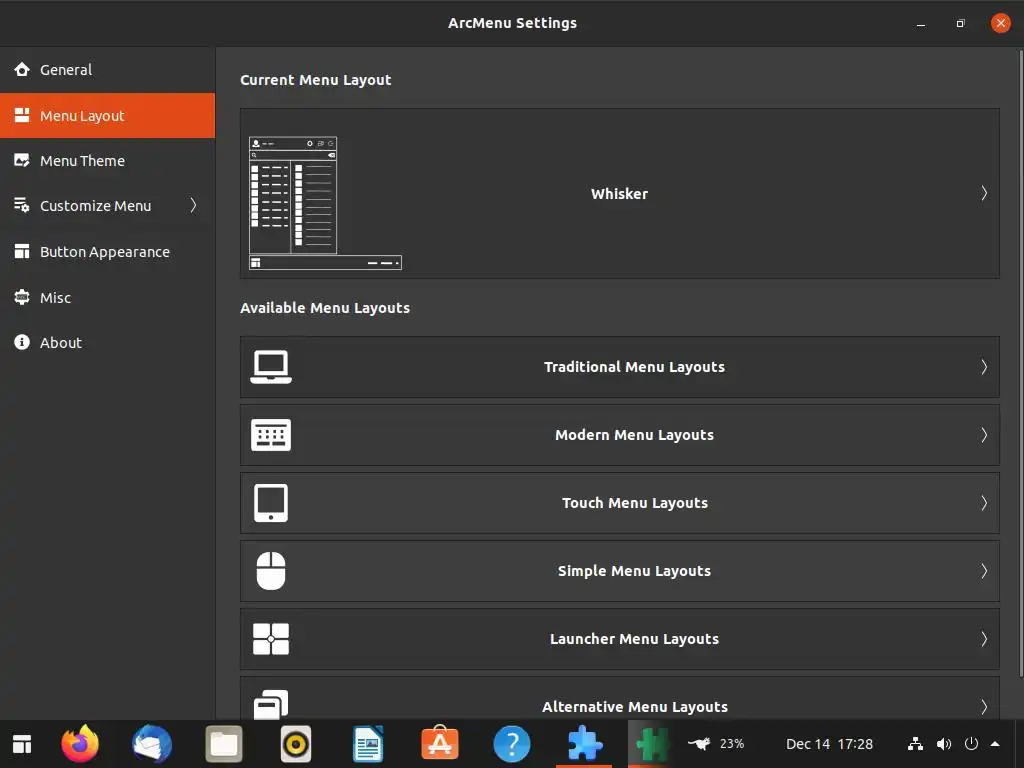
Task: Click the blue Extensions puzzle icon in taskbar
Action: pos(584,744)
